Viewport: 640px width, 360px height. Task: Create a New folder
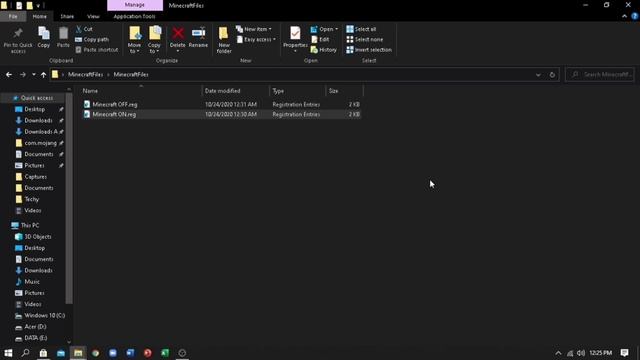click(x=224, y=40)
